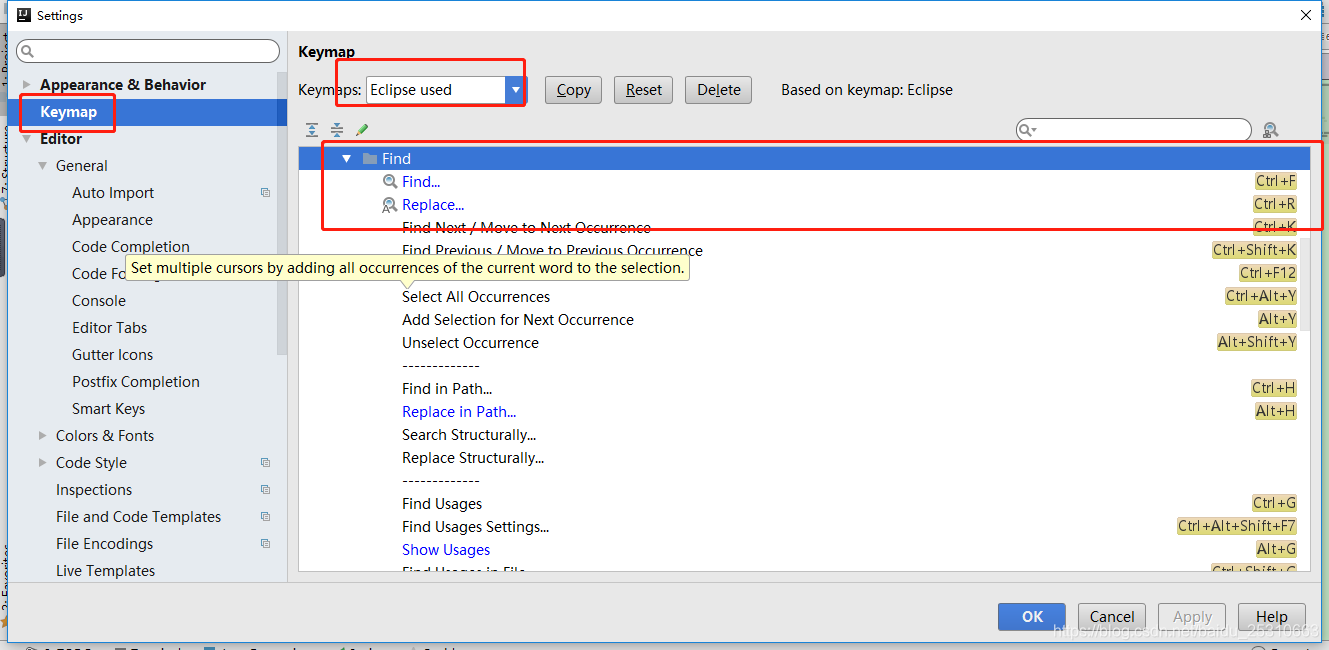
Task: Click the IntelliJ logo in Settings title bar
Action: 24,15
